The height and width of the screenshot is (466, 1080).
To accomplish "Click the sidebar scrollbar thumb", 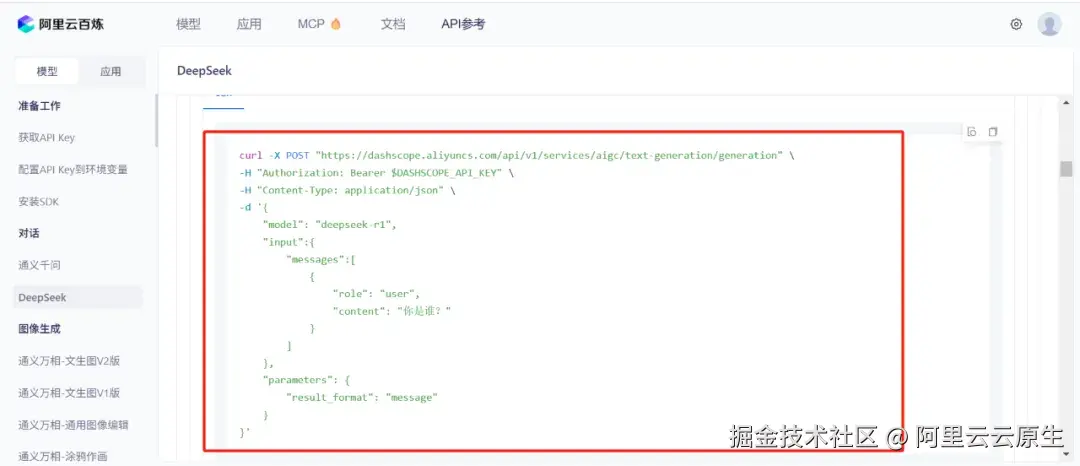I will (156, 120).
